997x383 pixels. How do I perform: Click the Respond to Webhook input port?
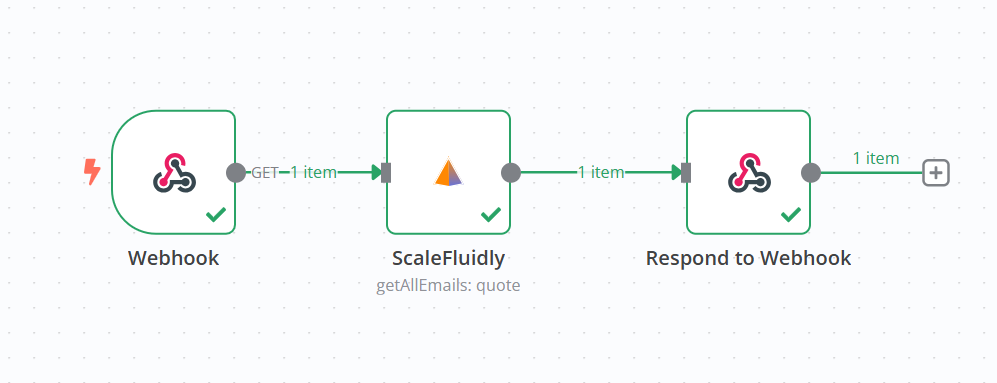pyautogui.click(x=686, y=172)
